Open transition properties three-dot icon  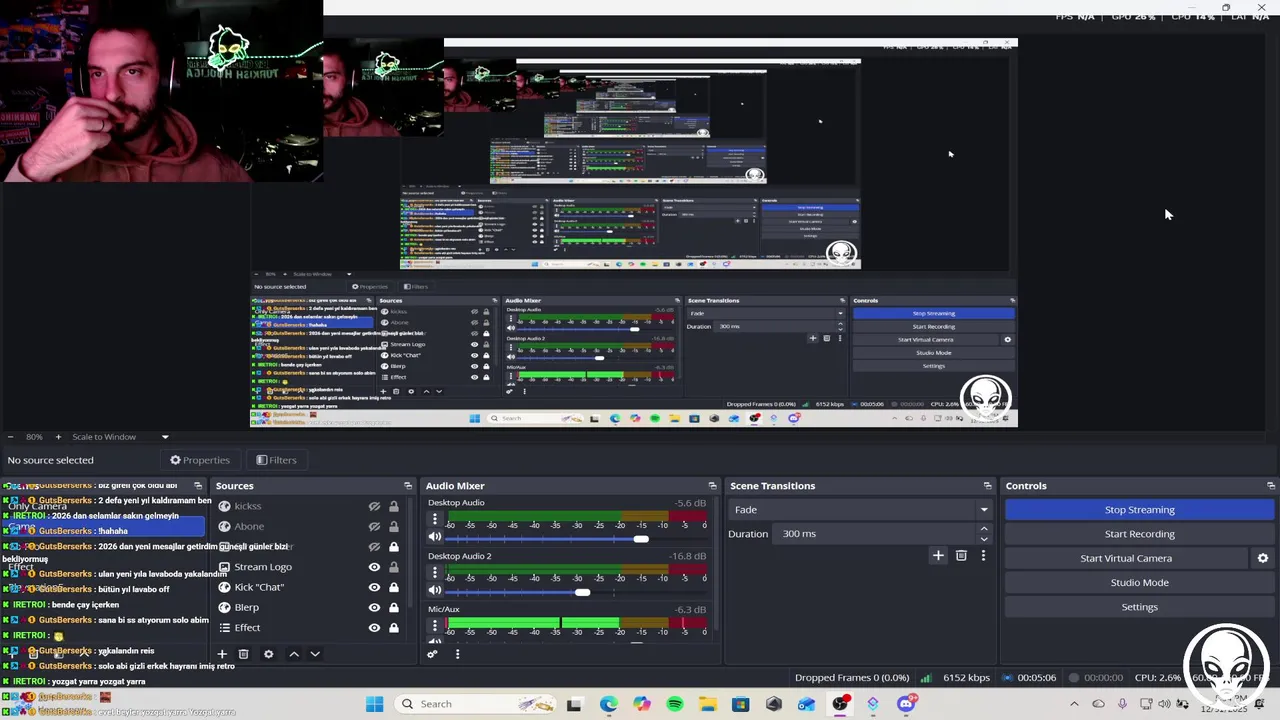click(983, 556)
